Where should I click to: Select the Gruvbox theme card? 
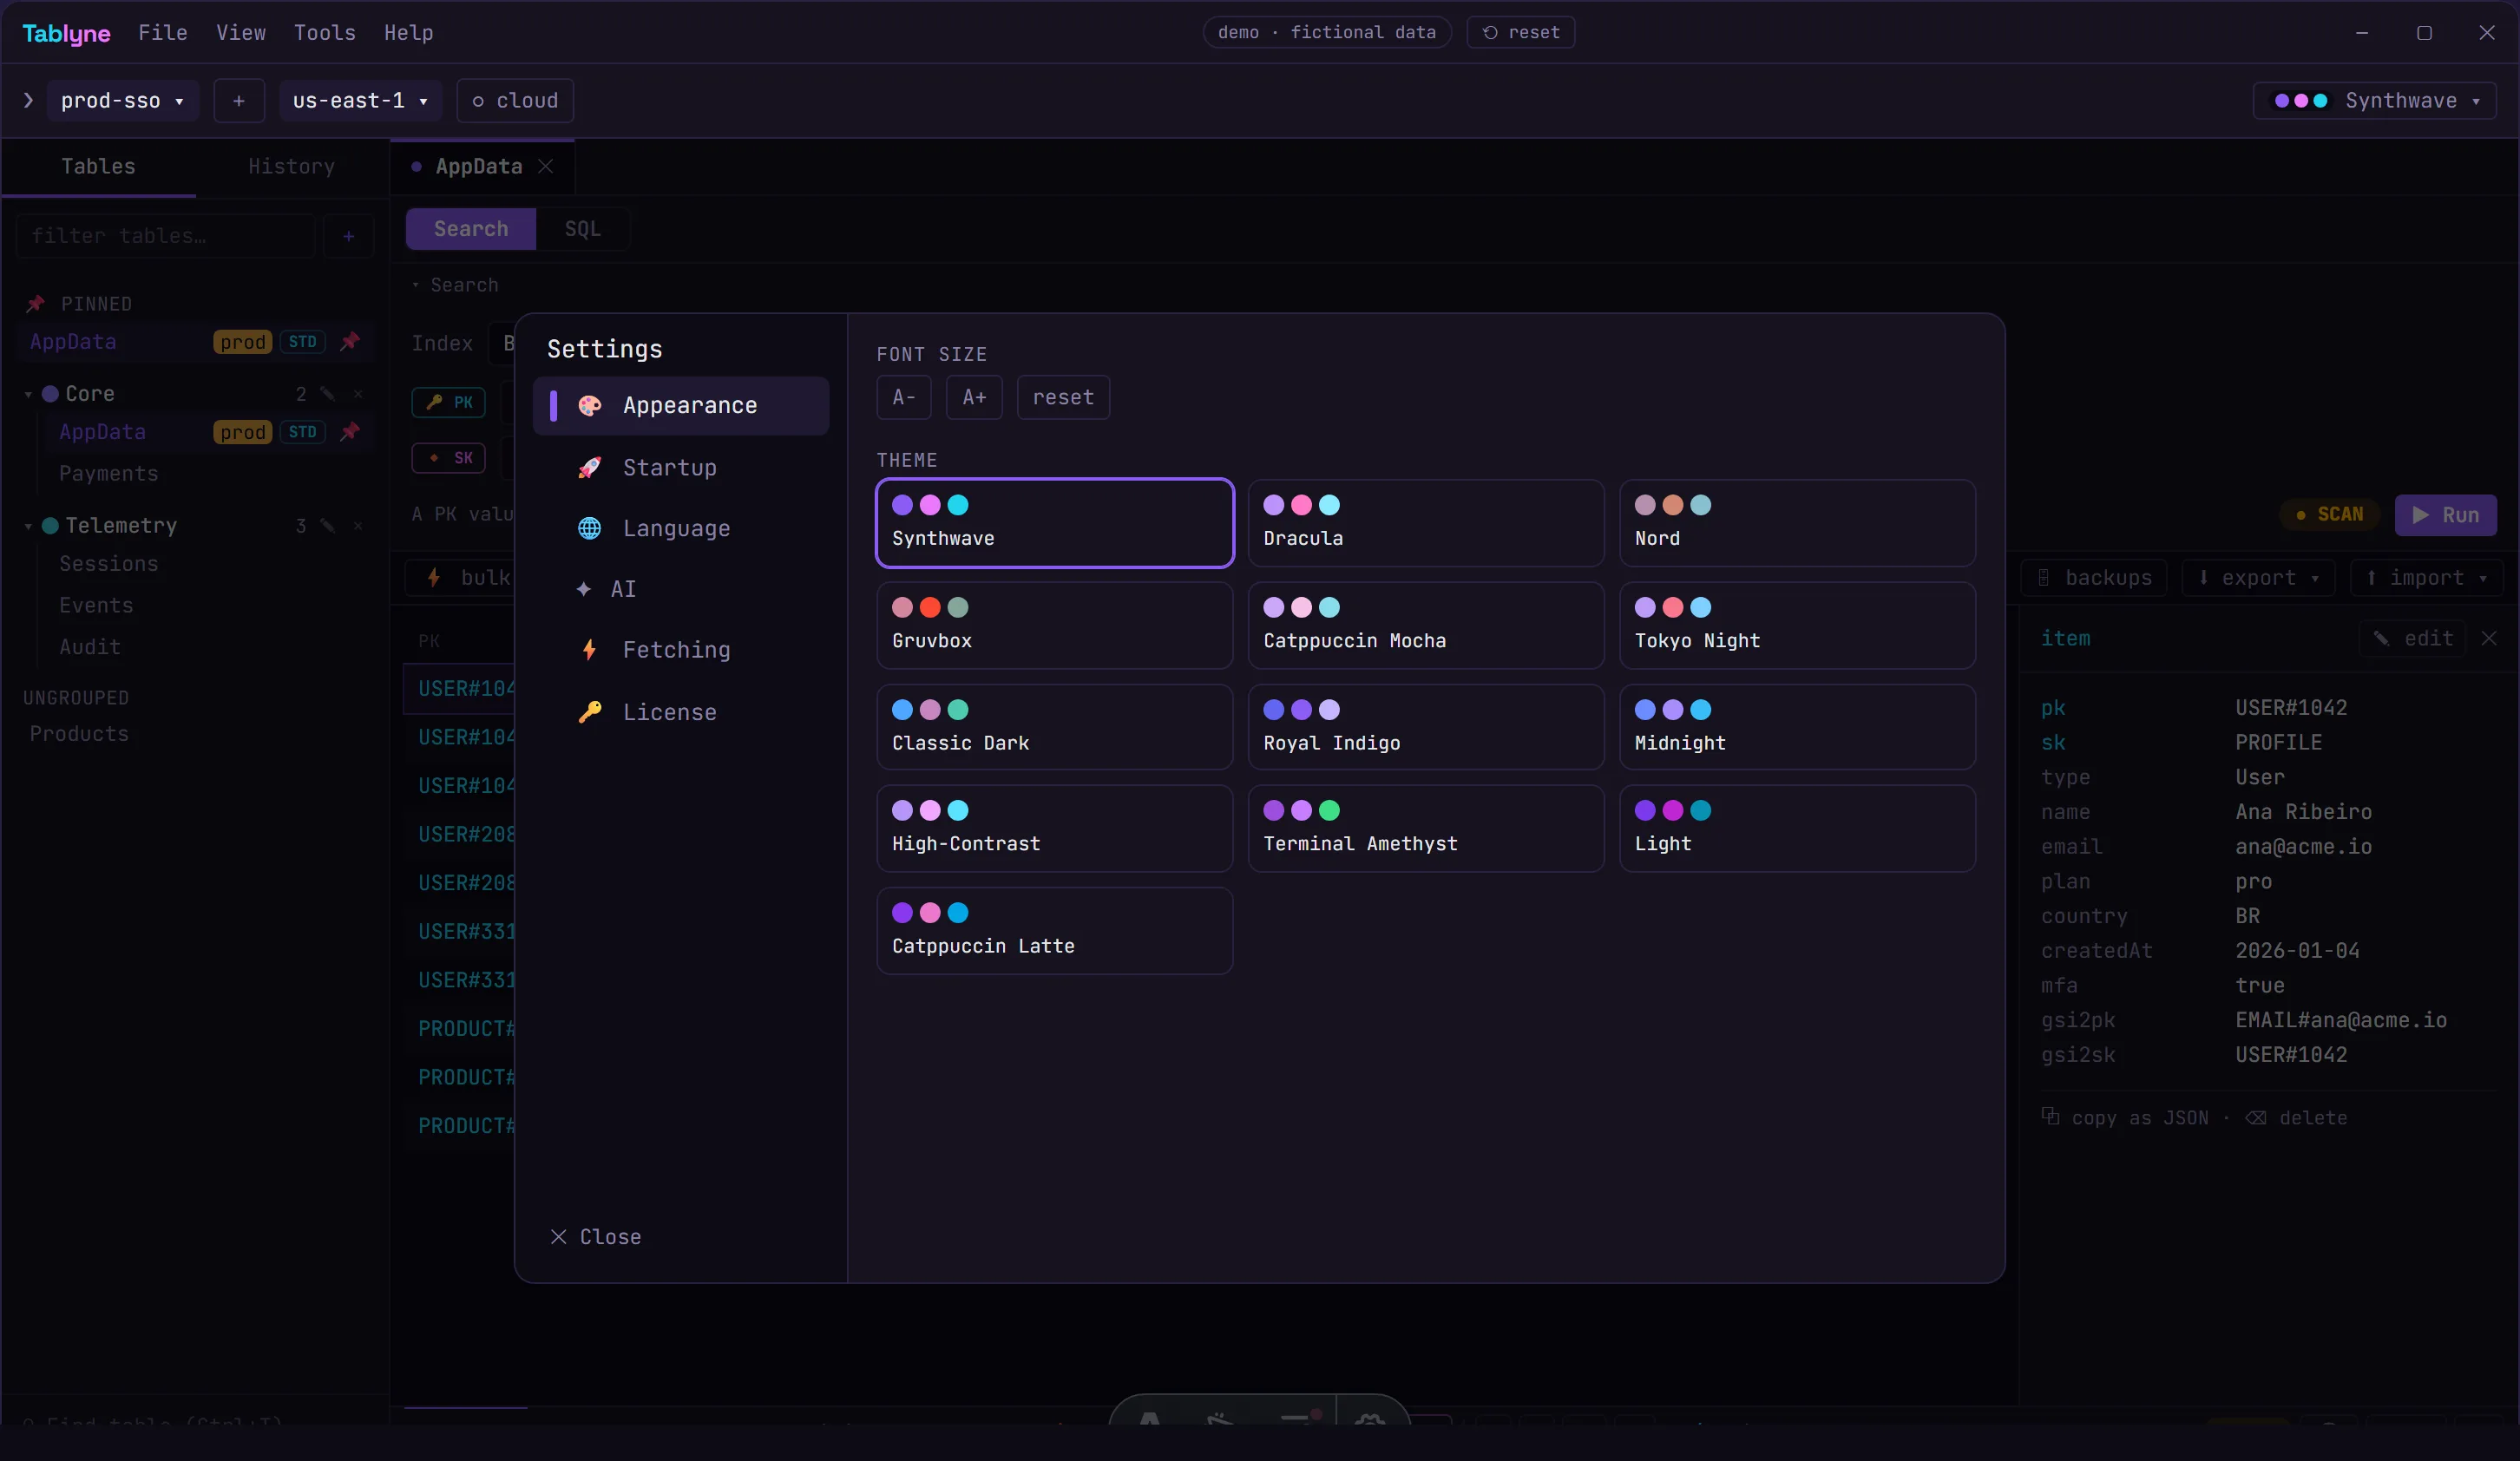click(1055, 626)
